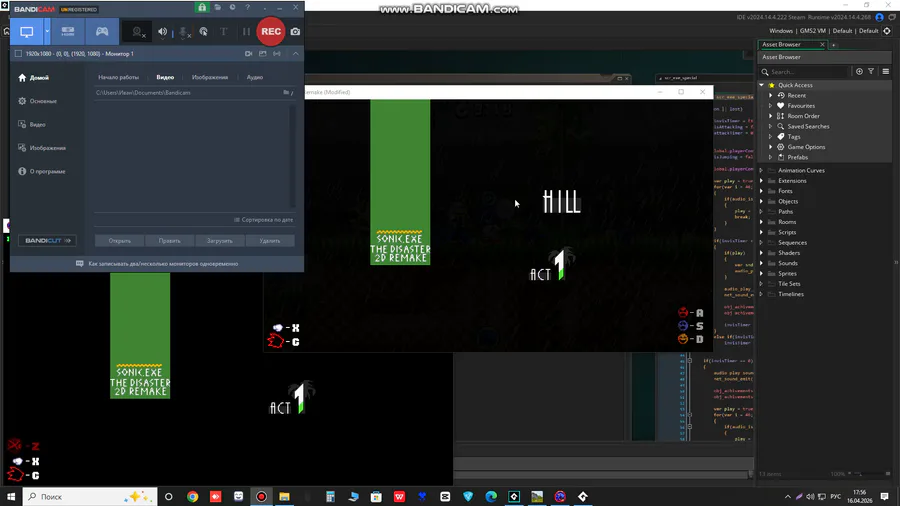Click the picture window icon in monitor bar

(x=263, y=53)
